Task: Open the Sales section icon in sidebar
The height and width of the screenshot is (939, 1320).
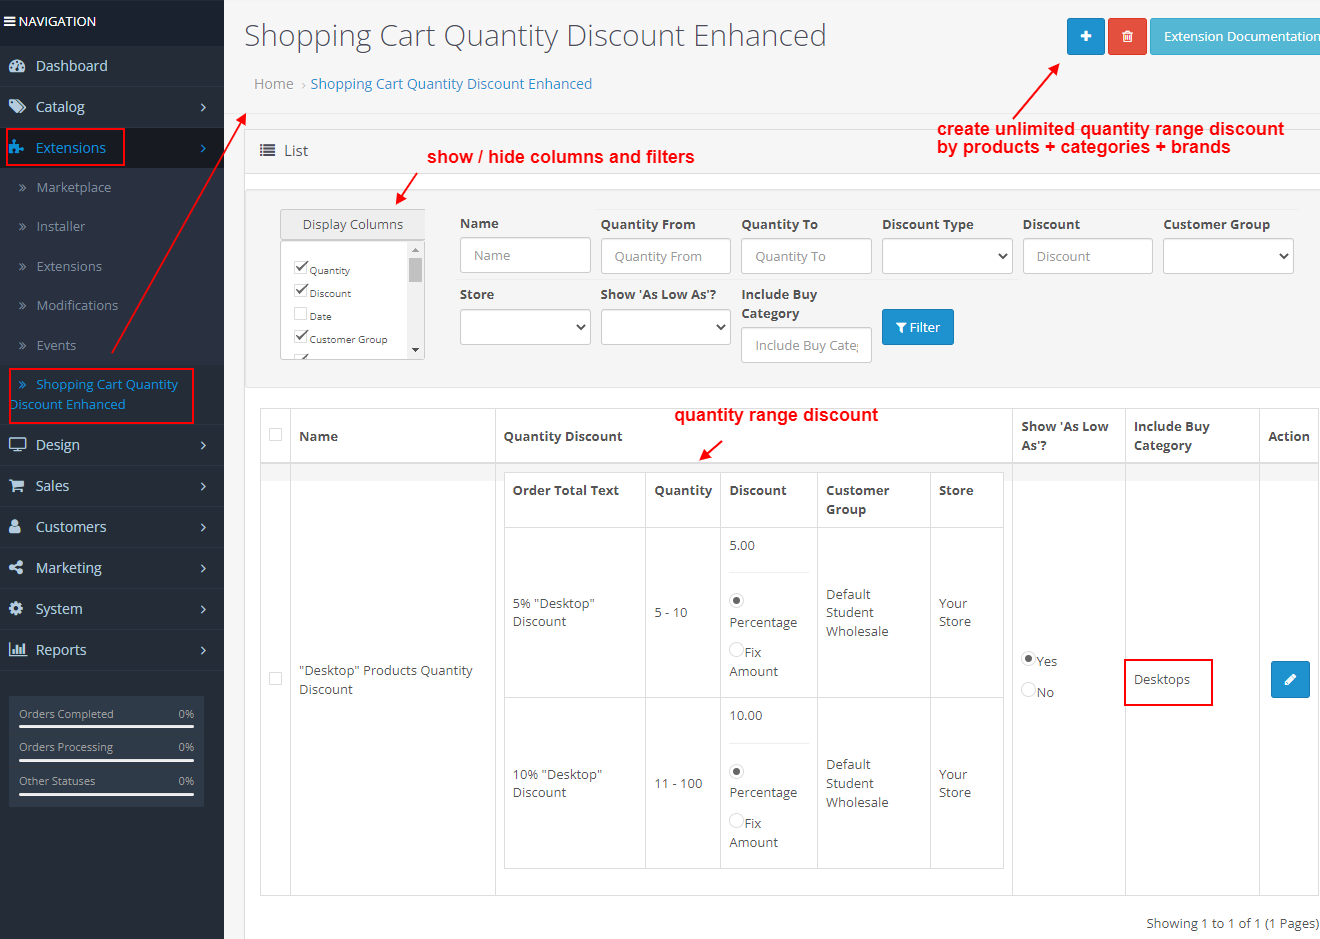Action: [18, 486]
